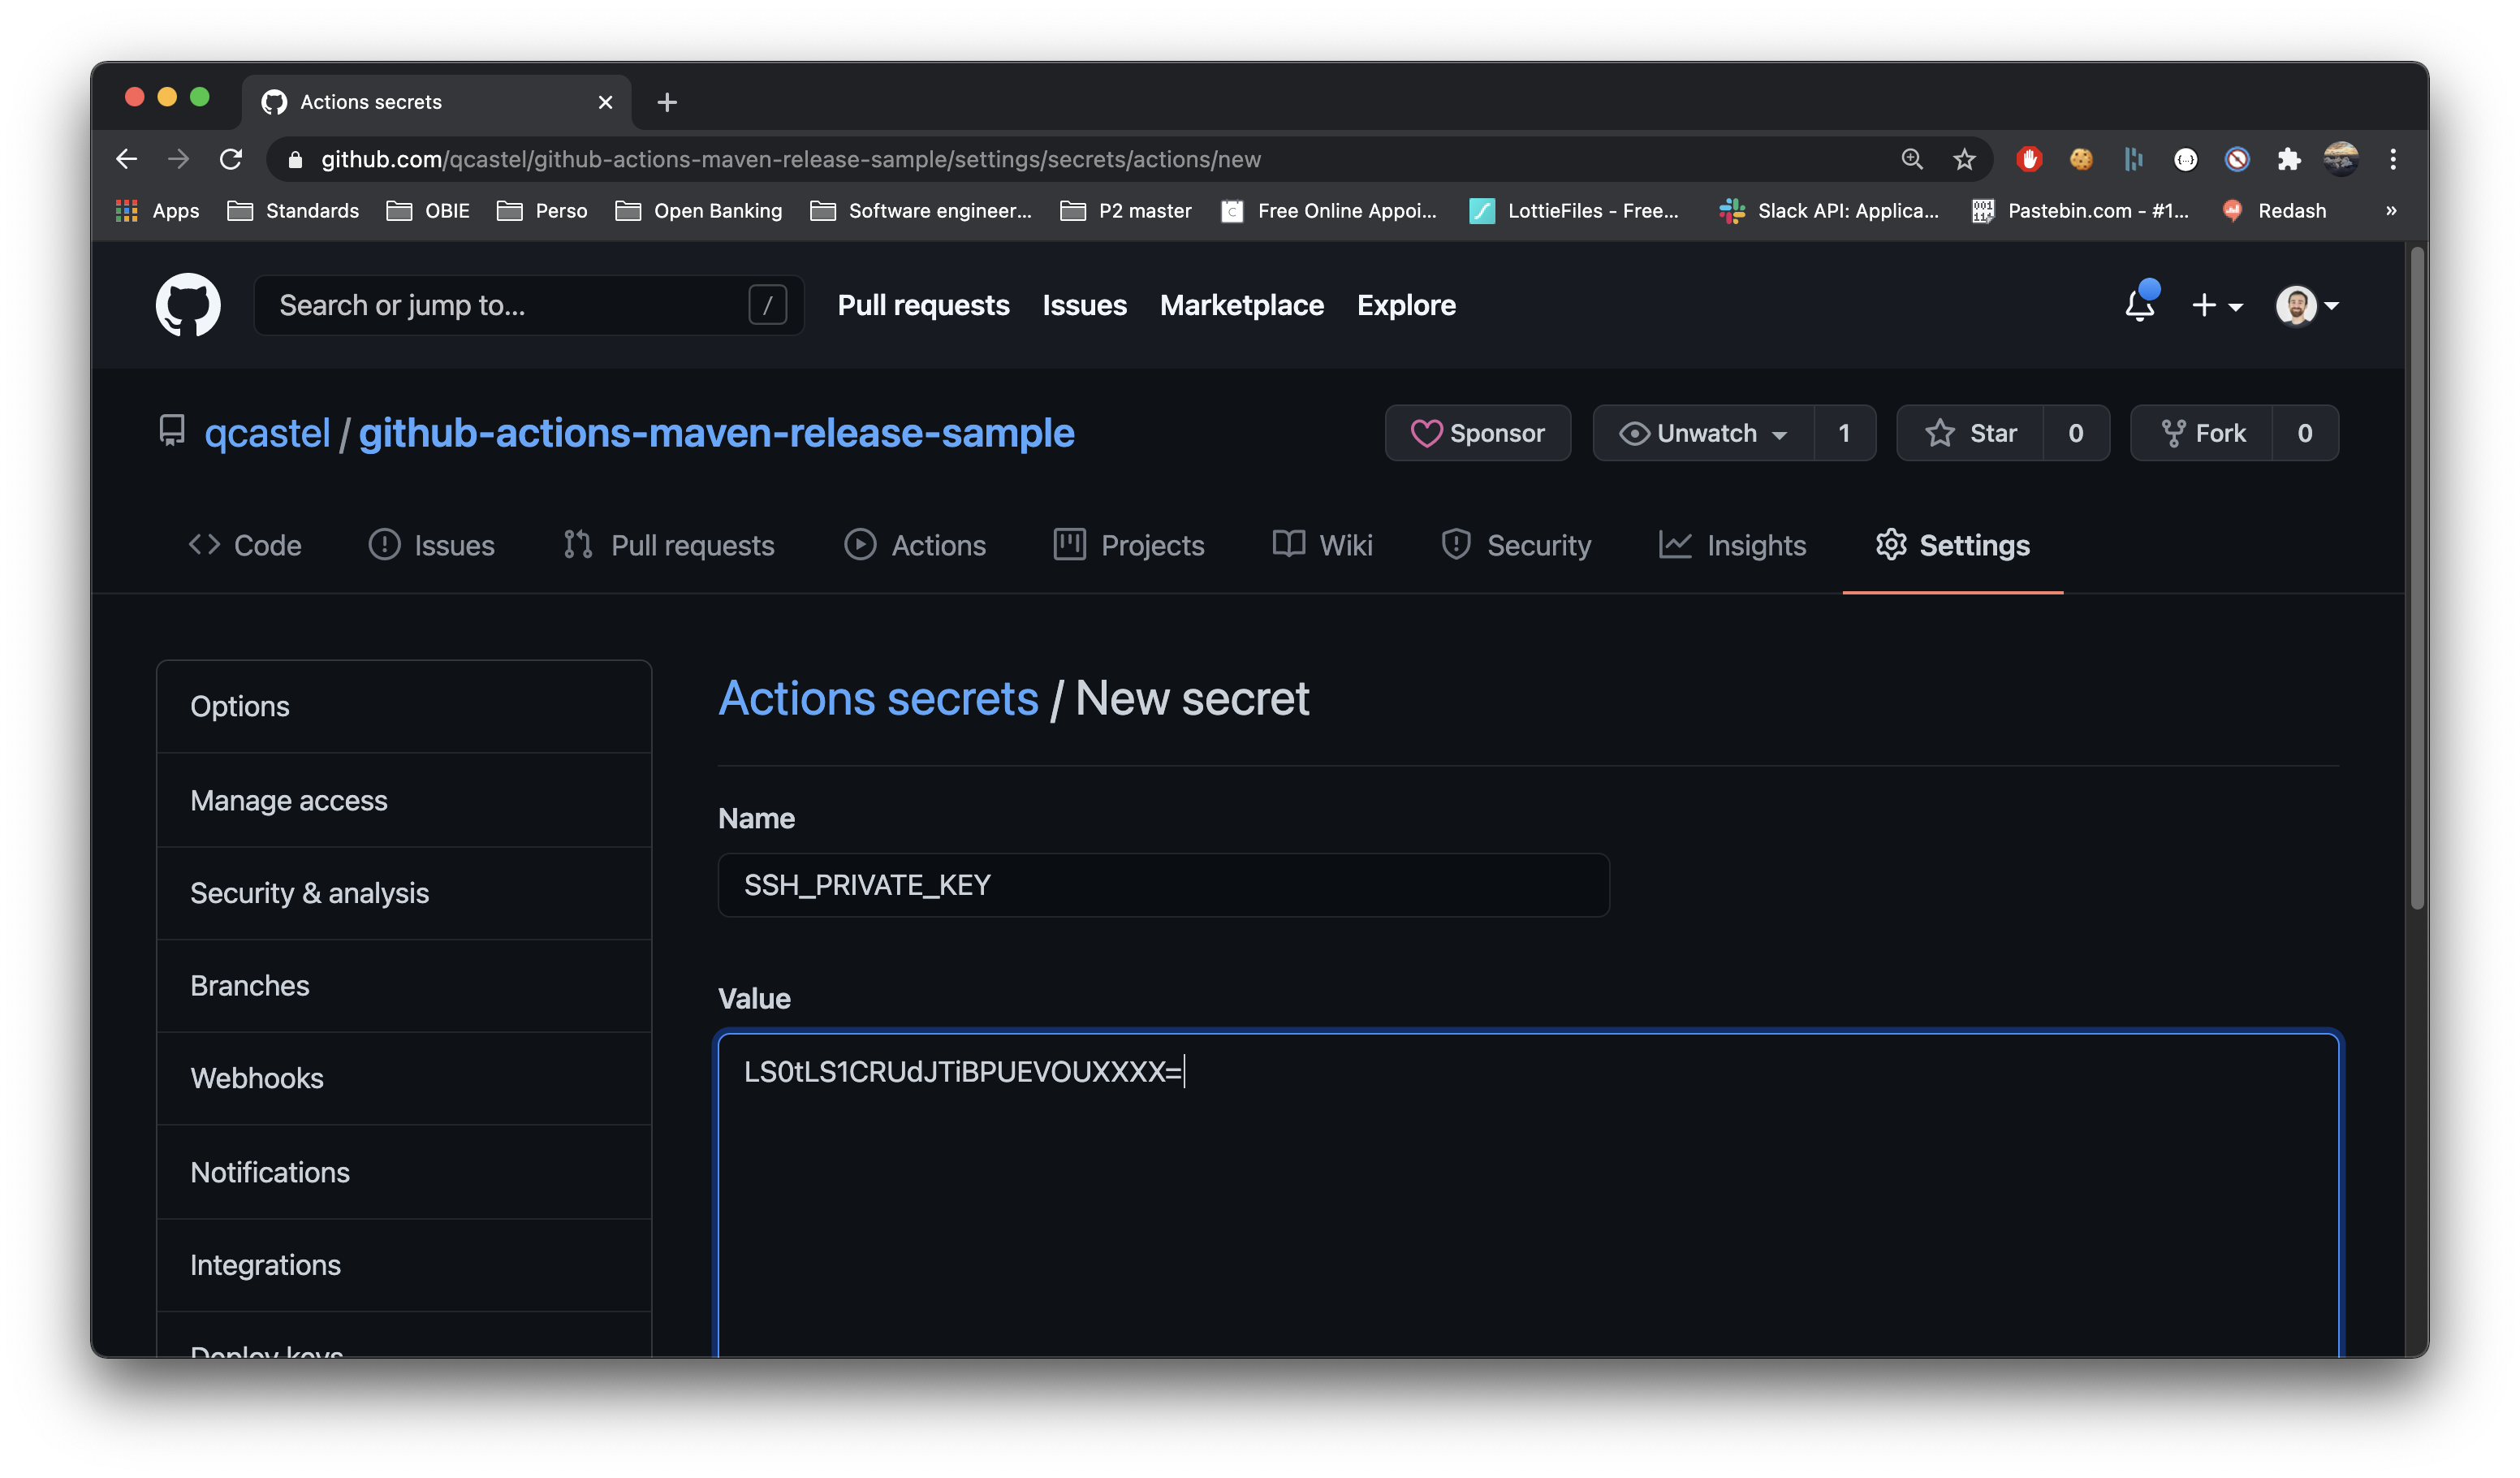This screenshot has width=2520, height=1478.
Task: Click the Branches sidebar item
Action: click(250, 985)
